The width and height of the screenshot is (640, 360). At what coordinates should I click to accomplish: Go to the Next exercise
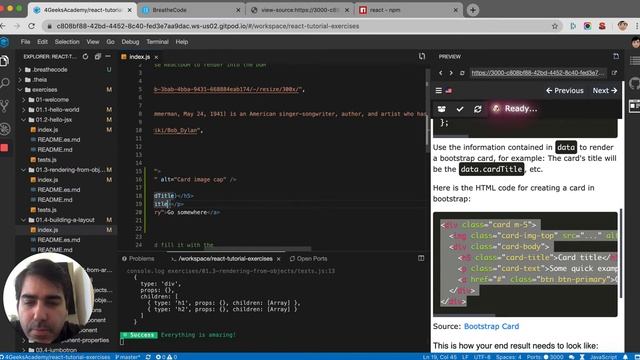coord(604,91)
